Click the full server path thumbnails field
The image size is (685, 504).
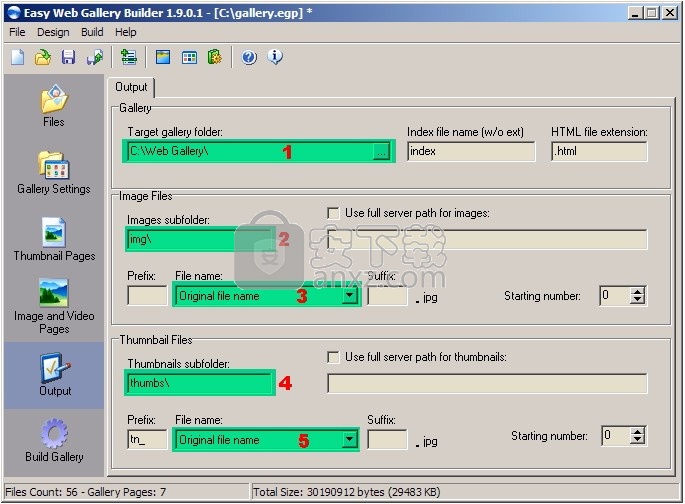[x=487, y=383]
